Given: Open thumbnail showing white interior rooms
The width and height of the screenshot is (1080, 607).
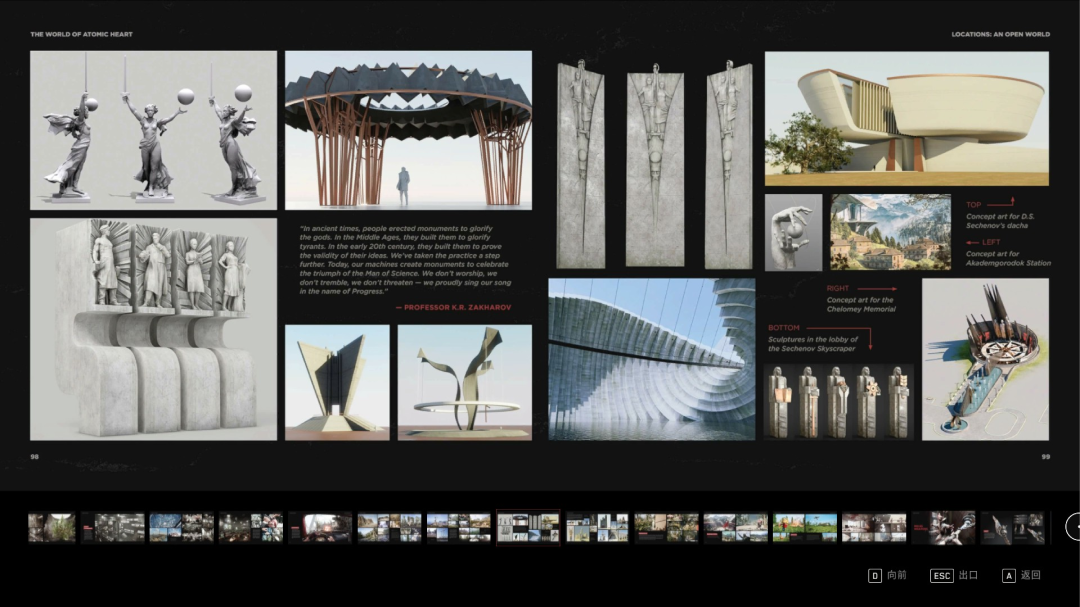Looking at the screenshot, I should 874,528.
